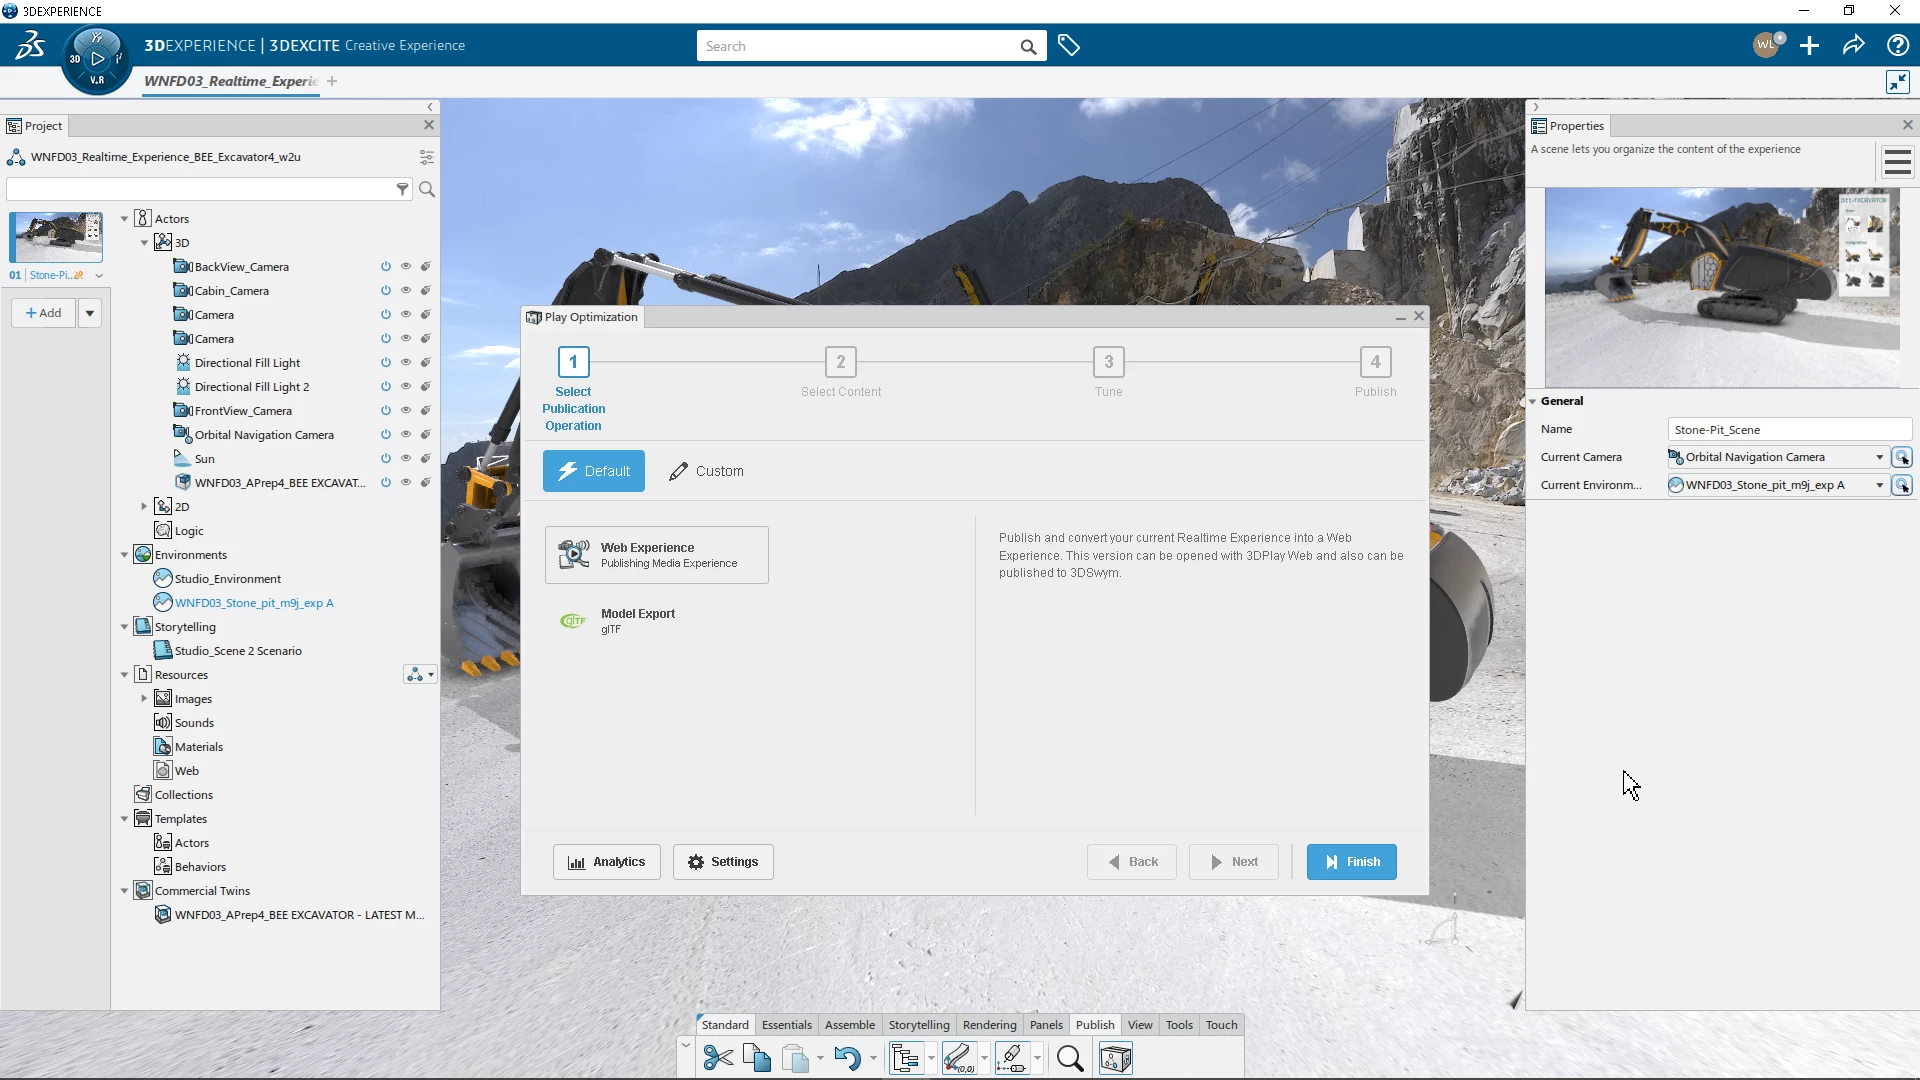This screenshot has height=1080, width=1920.
Task: Click the magnifier search icon in bottom toolbar
Action: [1069, 1058]
